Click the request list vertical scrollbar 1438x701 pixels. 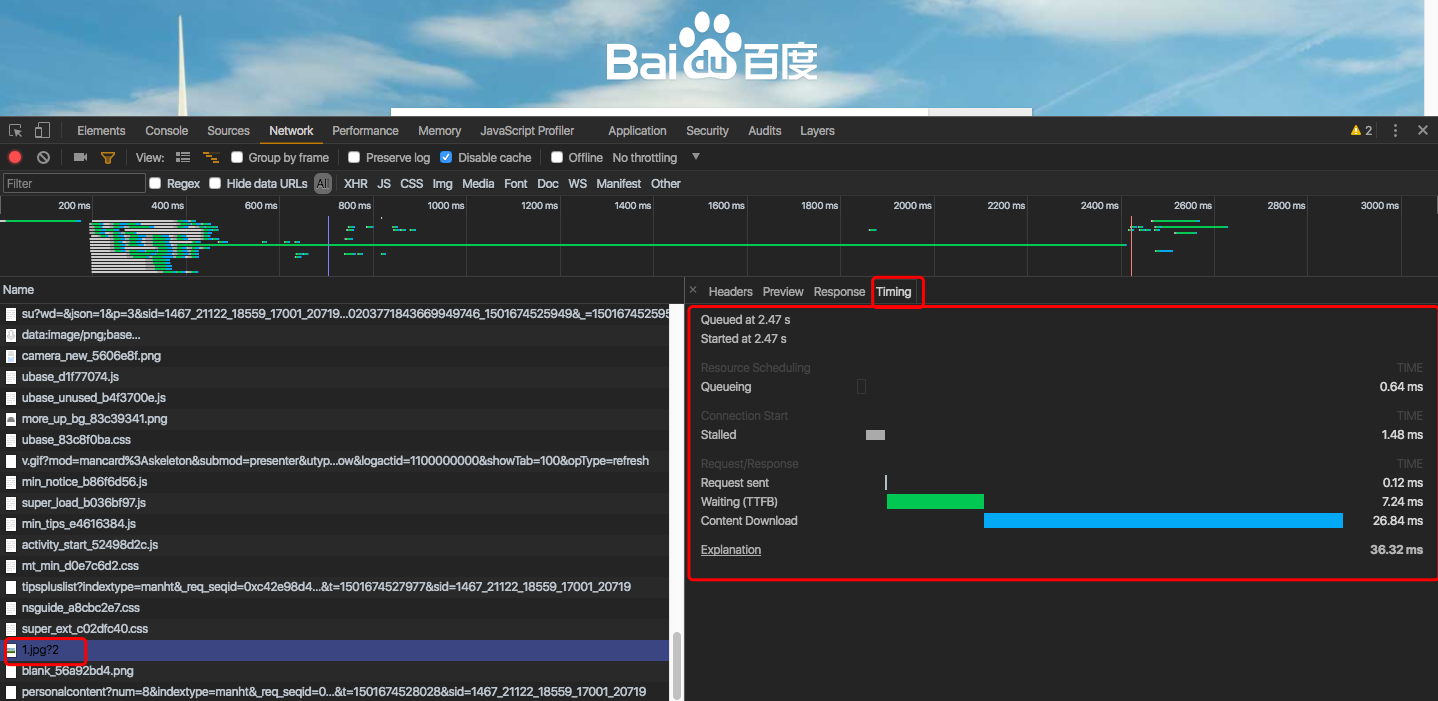678,665
